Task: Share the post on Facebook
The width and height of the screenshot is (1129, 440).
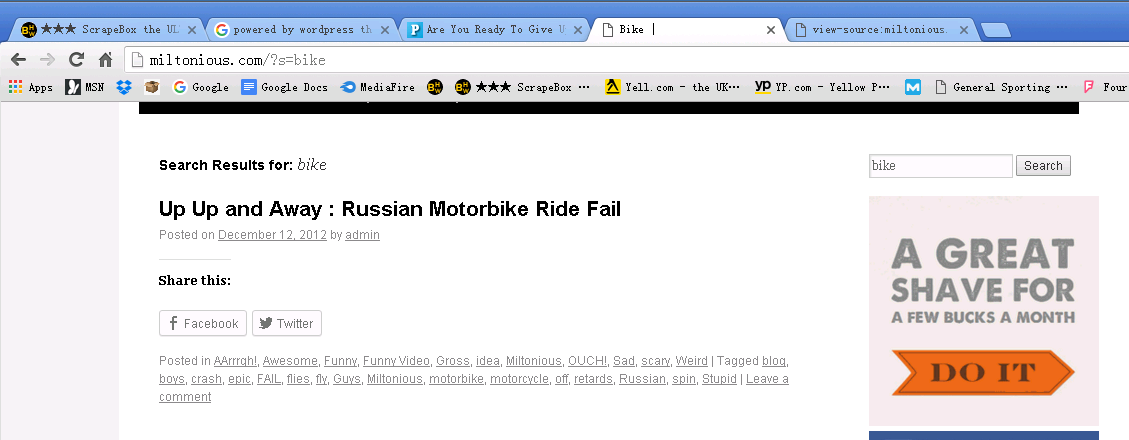Action: pos(203,323)
